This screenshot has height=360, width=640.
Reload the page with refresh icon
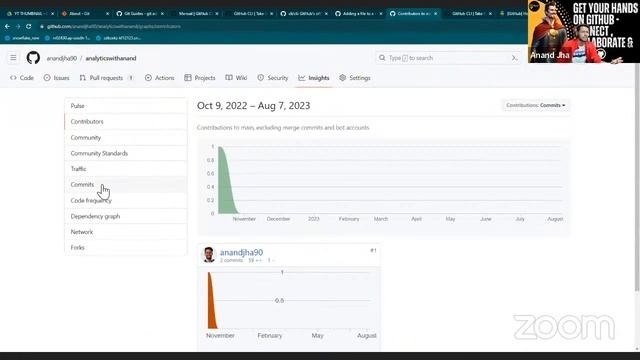pyautogui.click(x=28, y=26)
